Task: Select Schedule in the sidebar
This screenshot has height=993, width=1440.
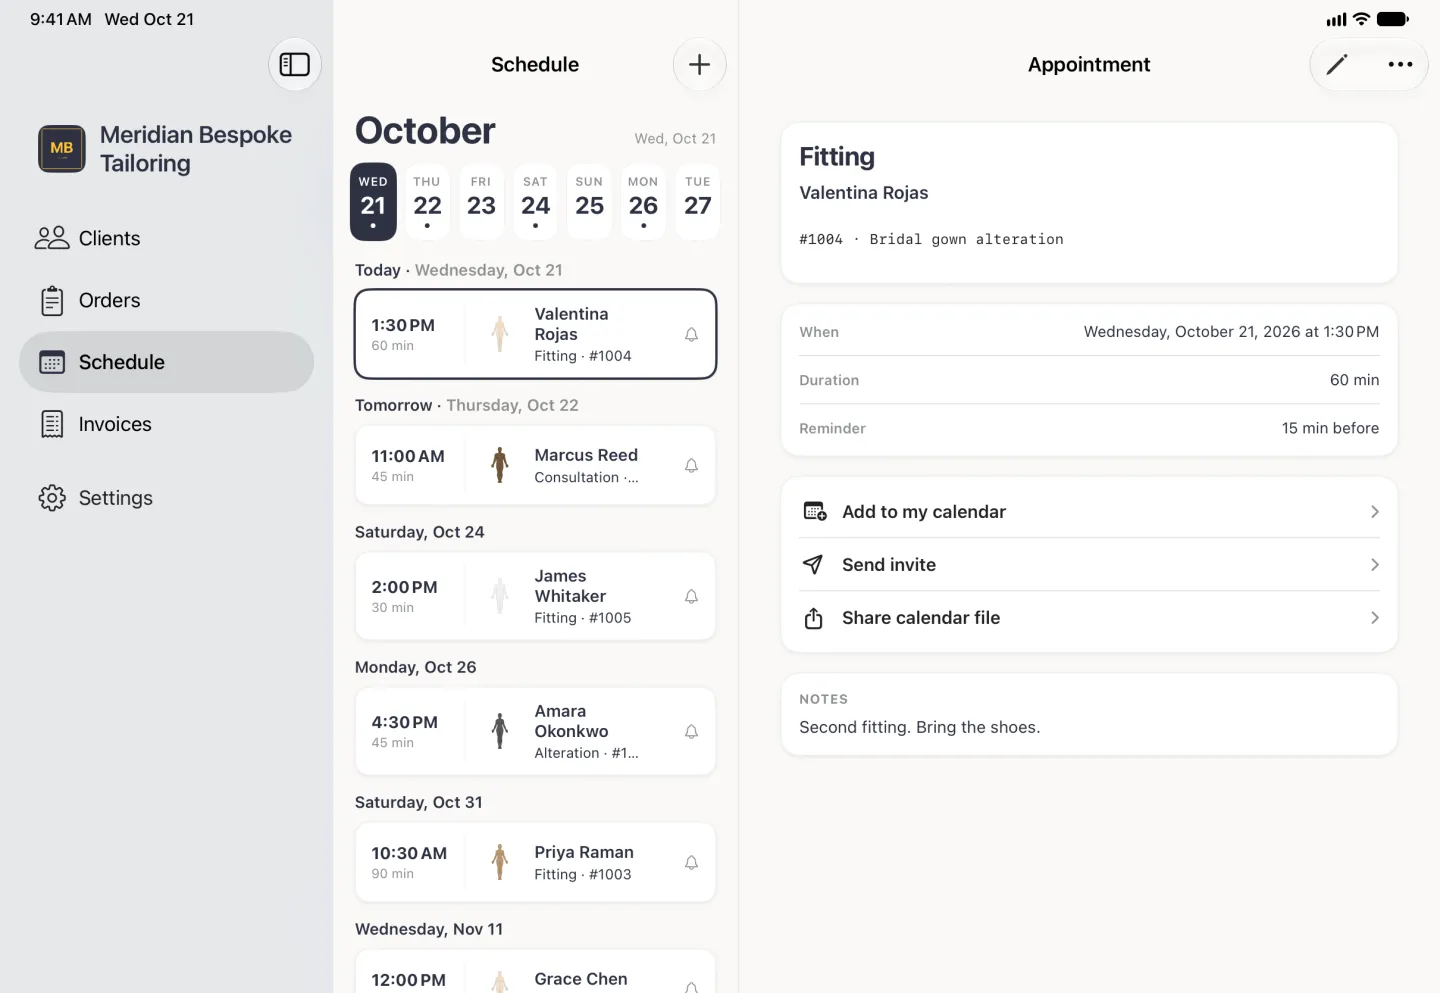Action: click(x=166, y=362)
